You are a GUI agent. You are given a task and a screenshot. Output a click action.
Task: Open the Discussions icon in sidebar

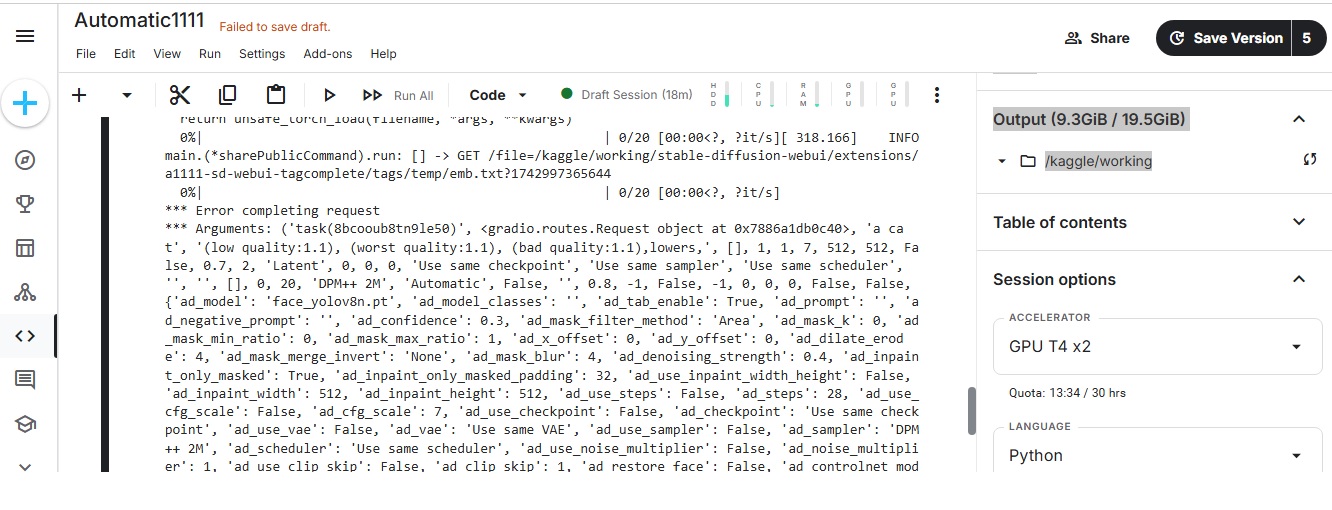tap(25, 379)
